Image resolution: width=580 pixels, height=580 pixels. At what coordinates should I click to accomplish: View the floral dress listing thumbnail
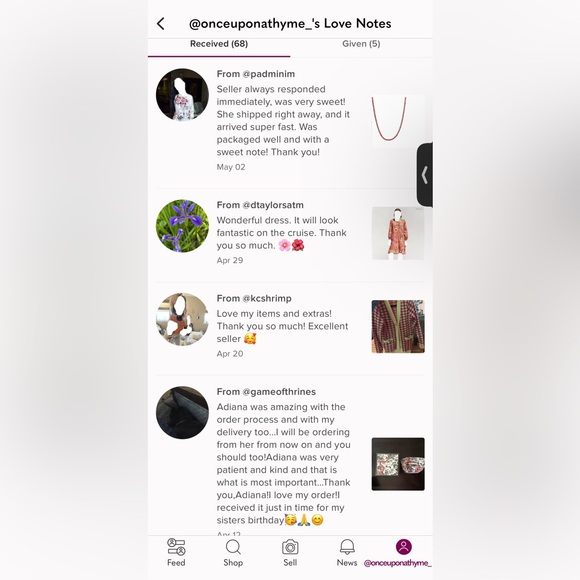click(398, 233)
